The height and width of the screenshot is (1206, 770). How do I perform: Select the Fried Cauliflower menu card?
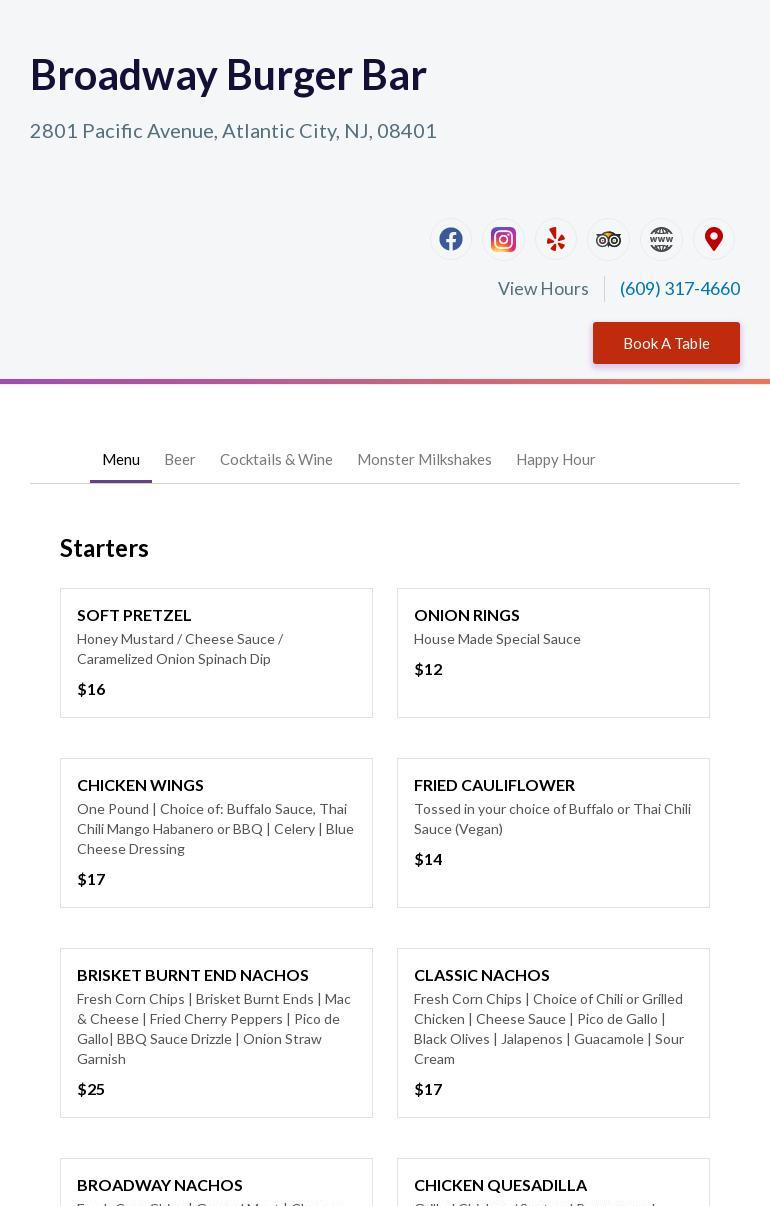click(553, 833)
